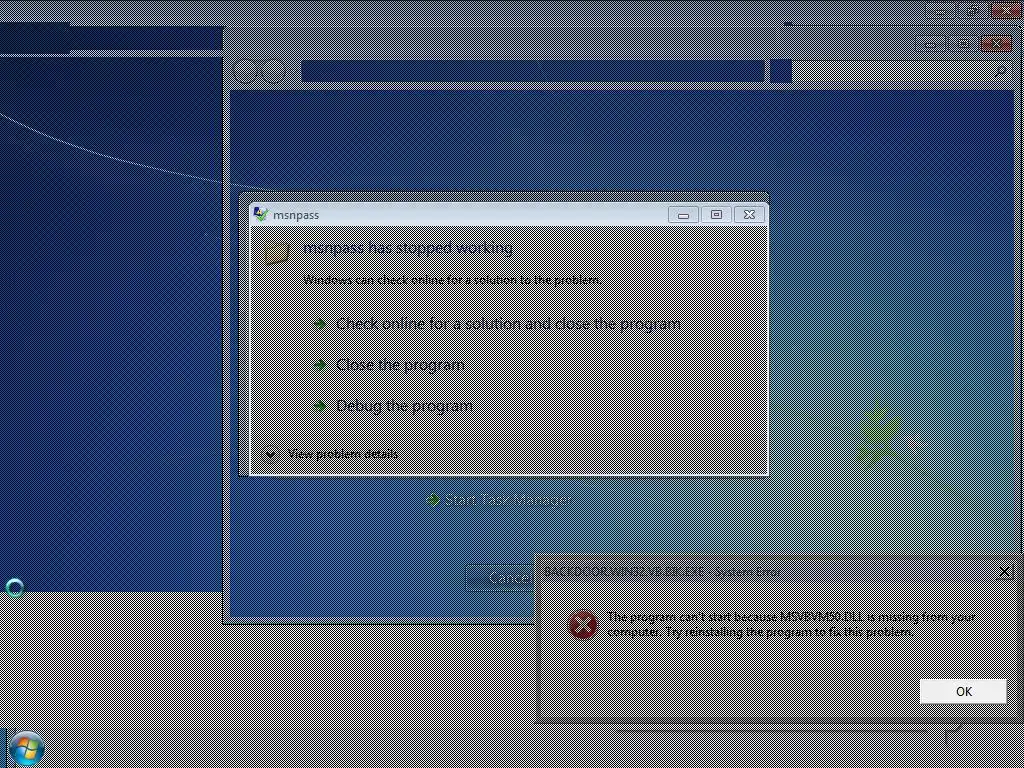Click the green arrow beside 'Debug the program'
1024x768 pixels.
point(319,406)
